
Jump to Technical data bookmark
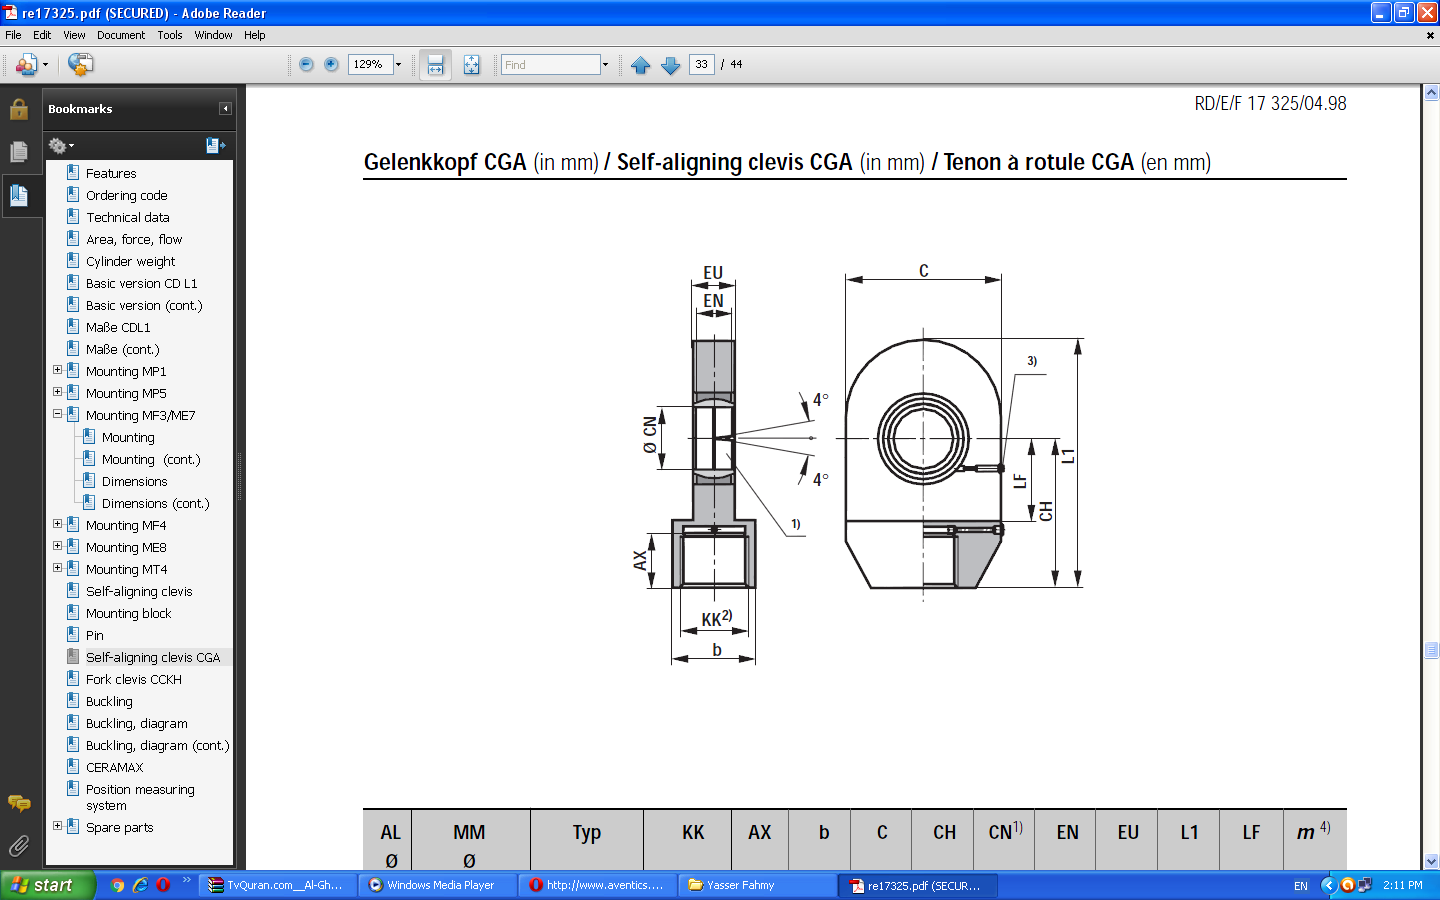click(128, 218)
